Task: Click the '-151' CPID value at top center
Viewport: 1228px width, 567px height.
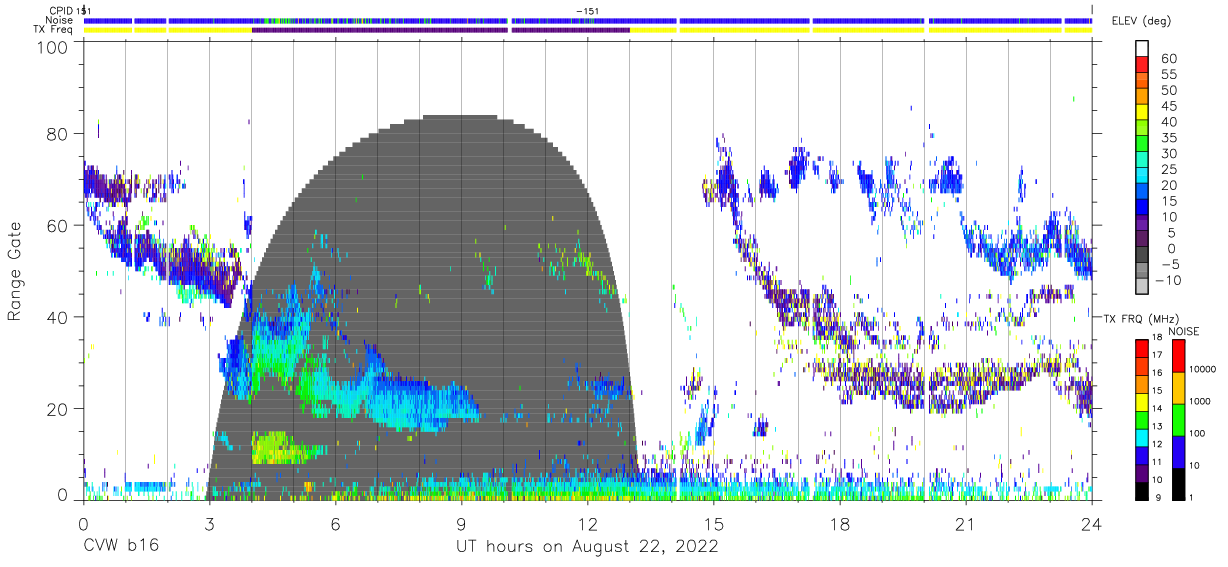Action: pos(589,10)
